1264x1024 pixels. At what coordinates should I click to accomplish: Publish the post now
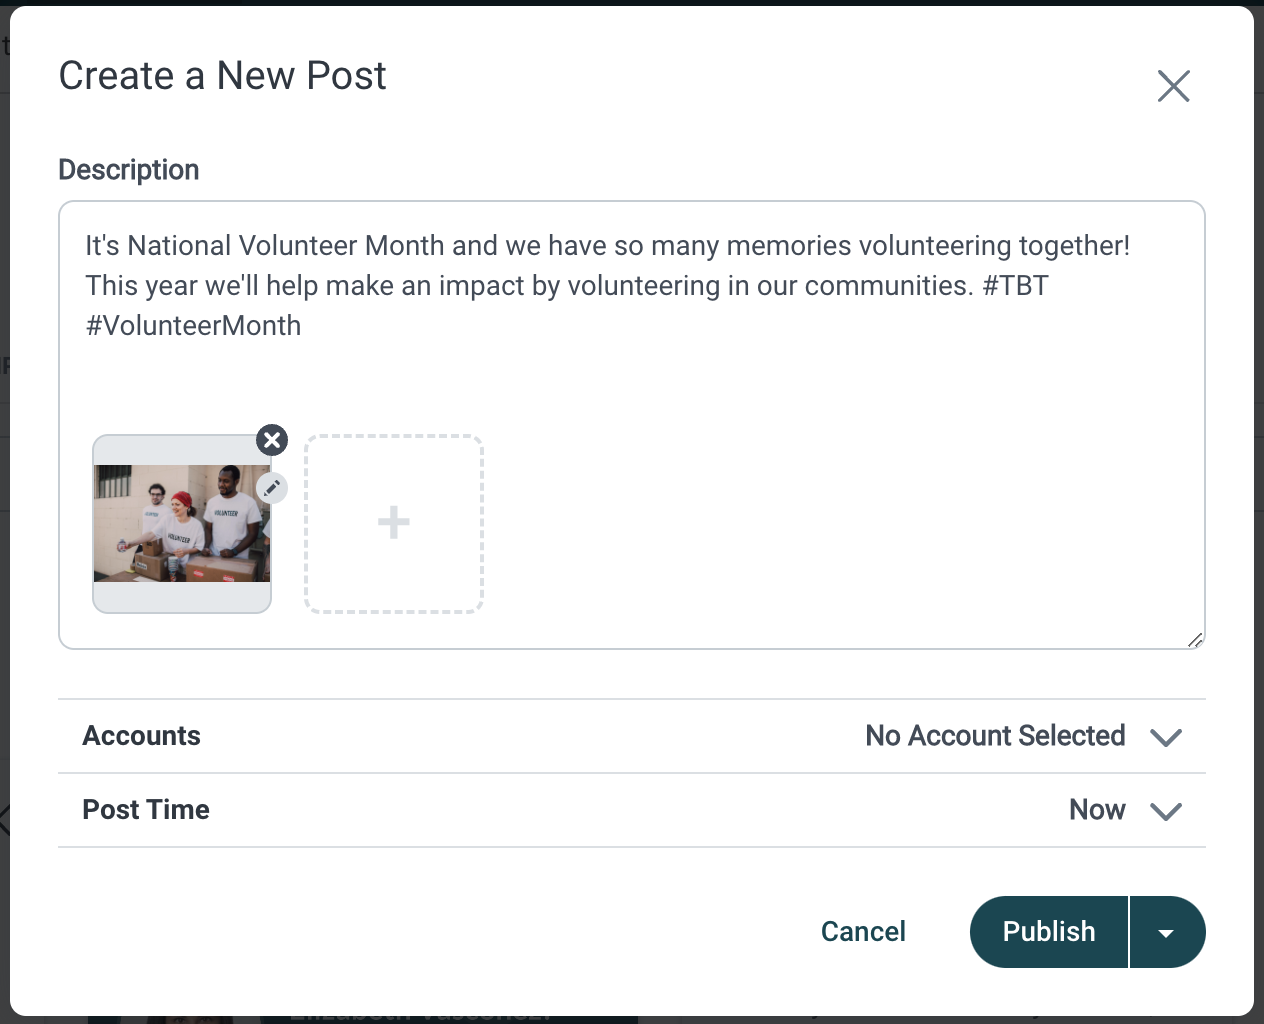point(1049,932)
